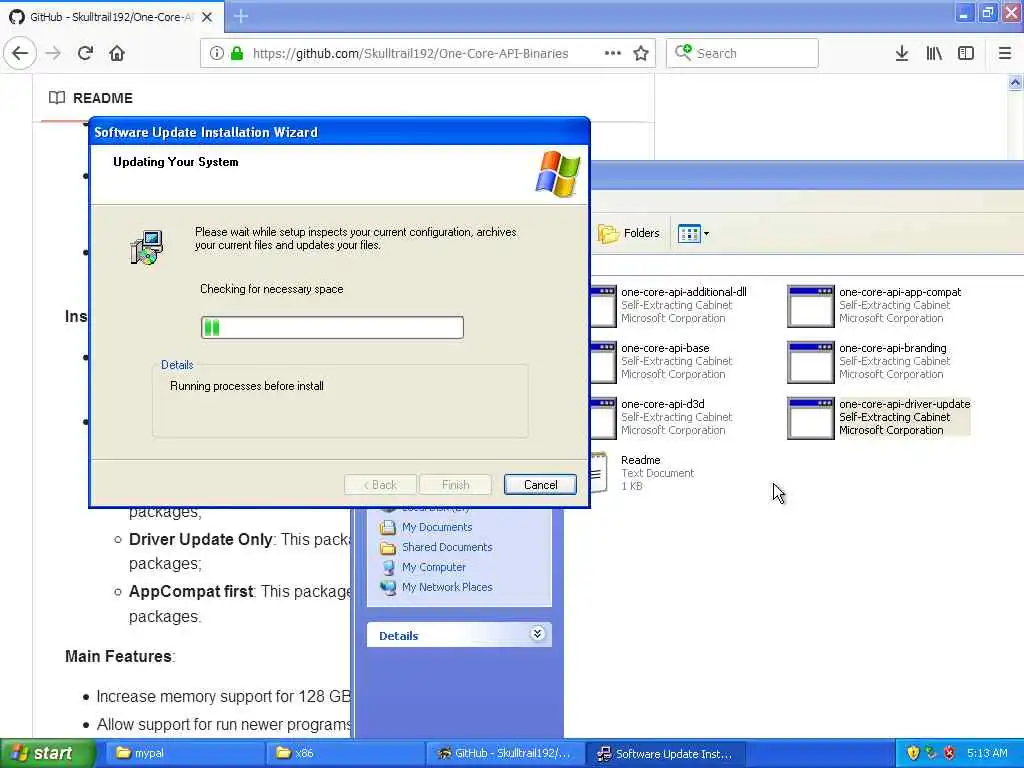Click the address bar URL
The height and width of the screenshot is (768, 1024).
point(410,54)
